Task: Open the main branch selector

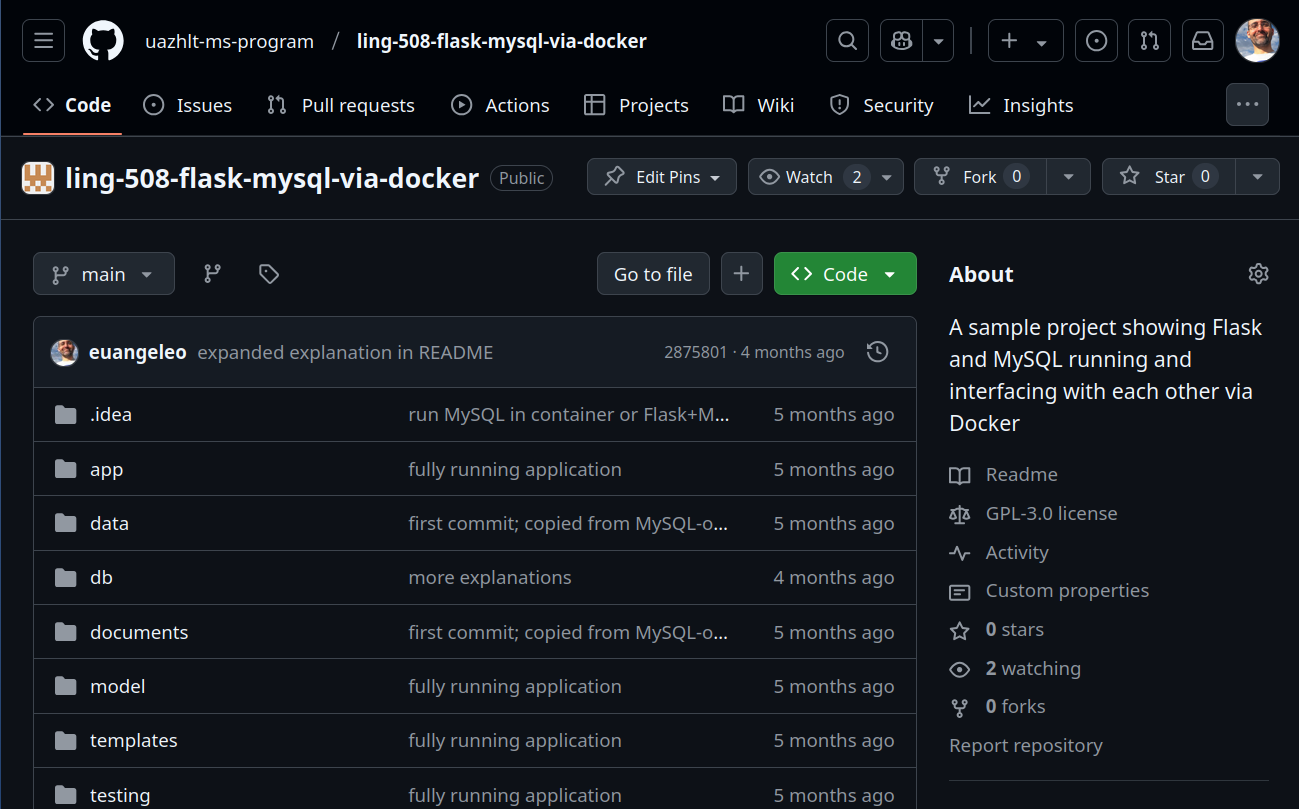Action: 104,274
